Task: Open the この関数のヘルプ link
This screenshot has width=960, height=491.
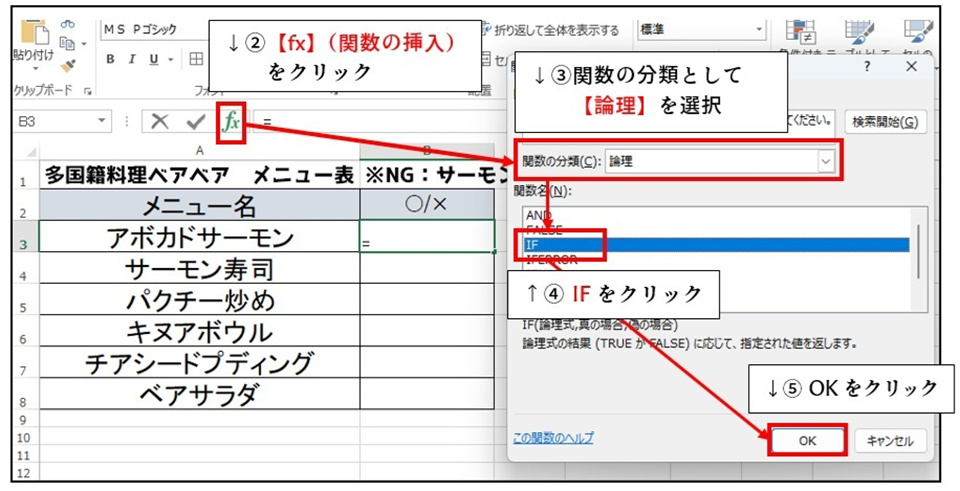Action: click(553, 438)
